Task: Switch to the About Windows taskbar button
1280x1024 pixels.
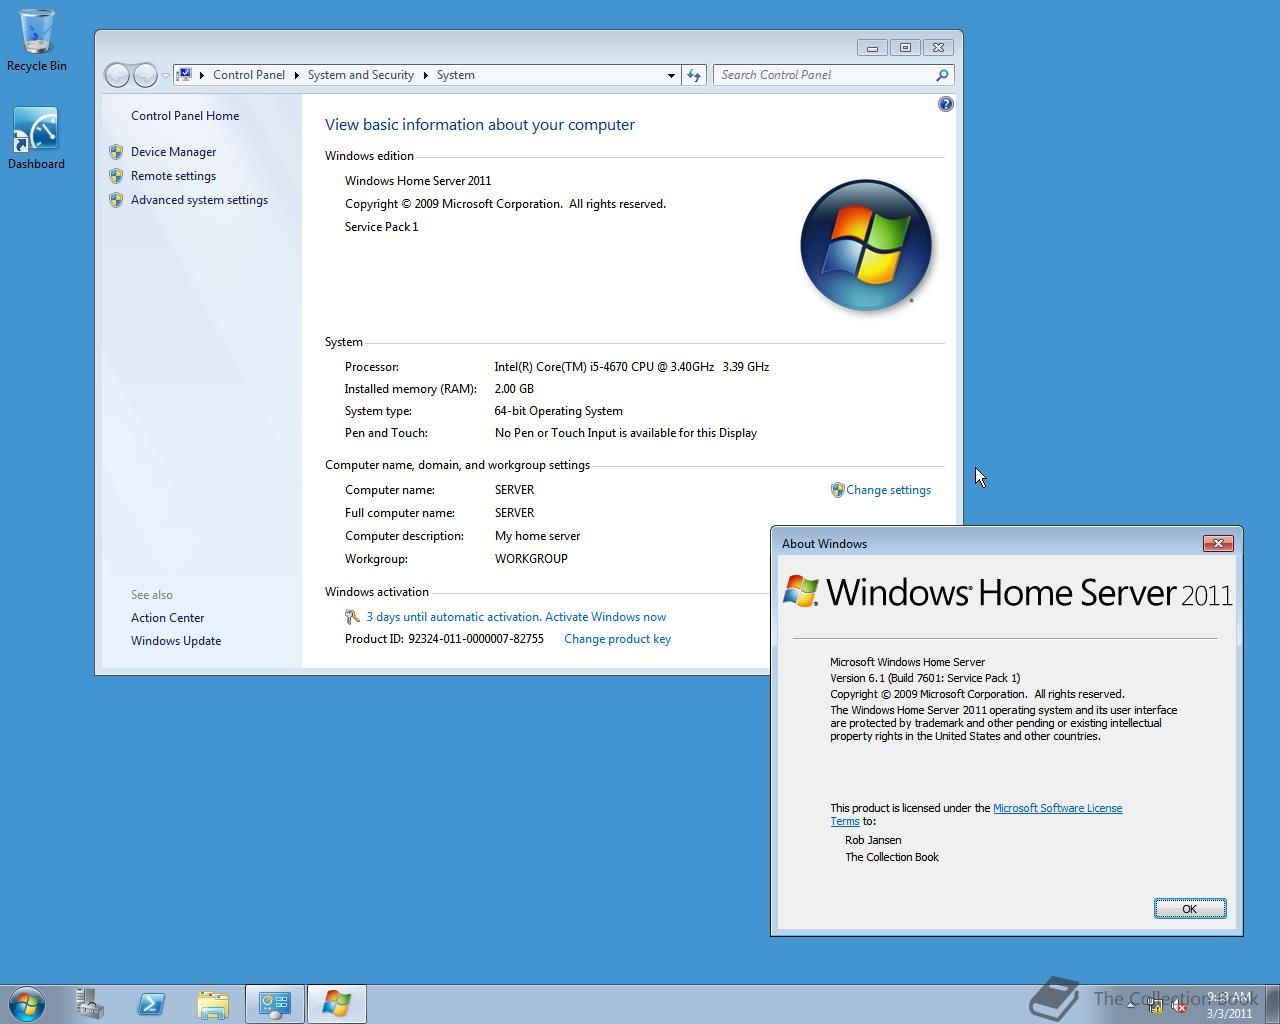Action: coord(337,1004)
